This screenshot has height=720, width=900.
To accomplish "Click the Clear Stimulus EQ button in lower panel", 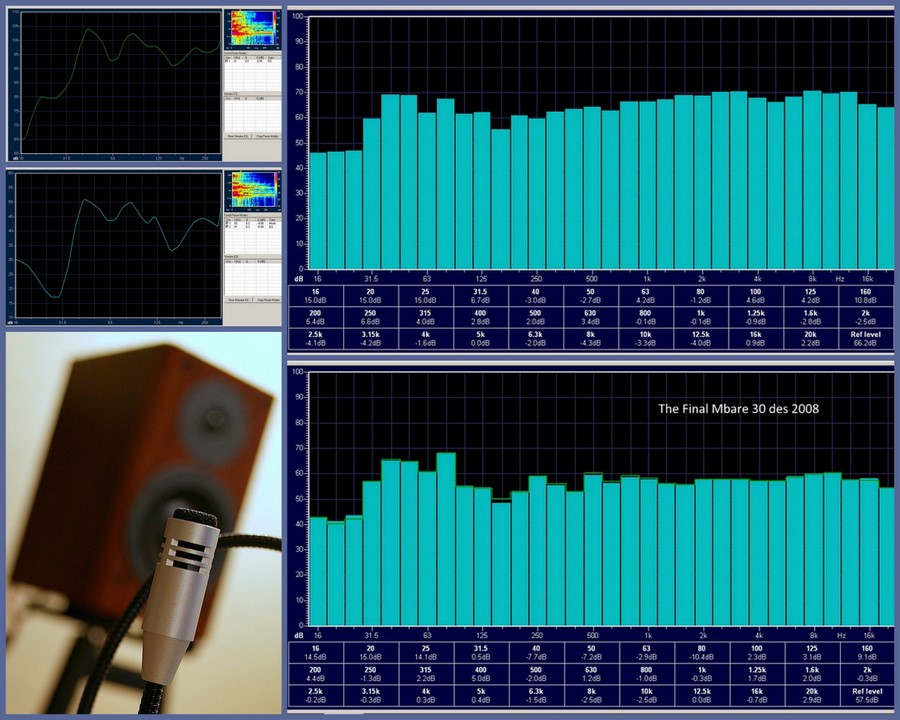I will point(238,300).
